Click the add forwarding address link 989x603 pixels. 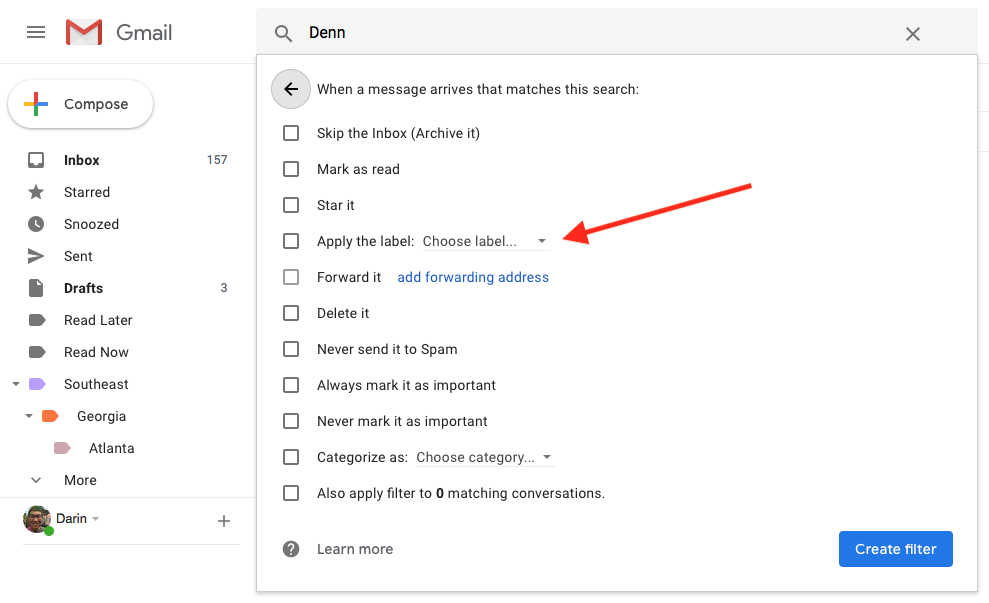point(473,277)
